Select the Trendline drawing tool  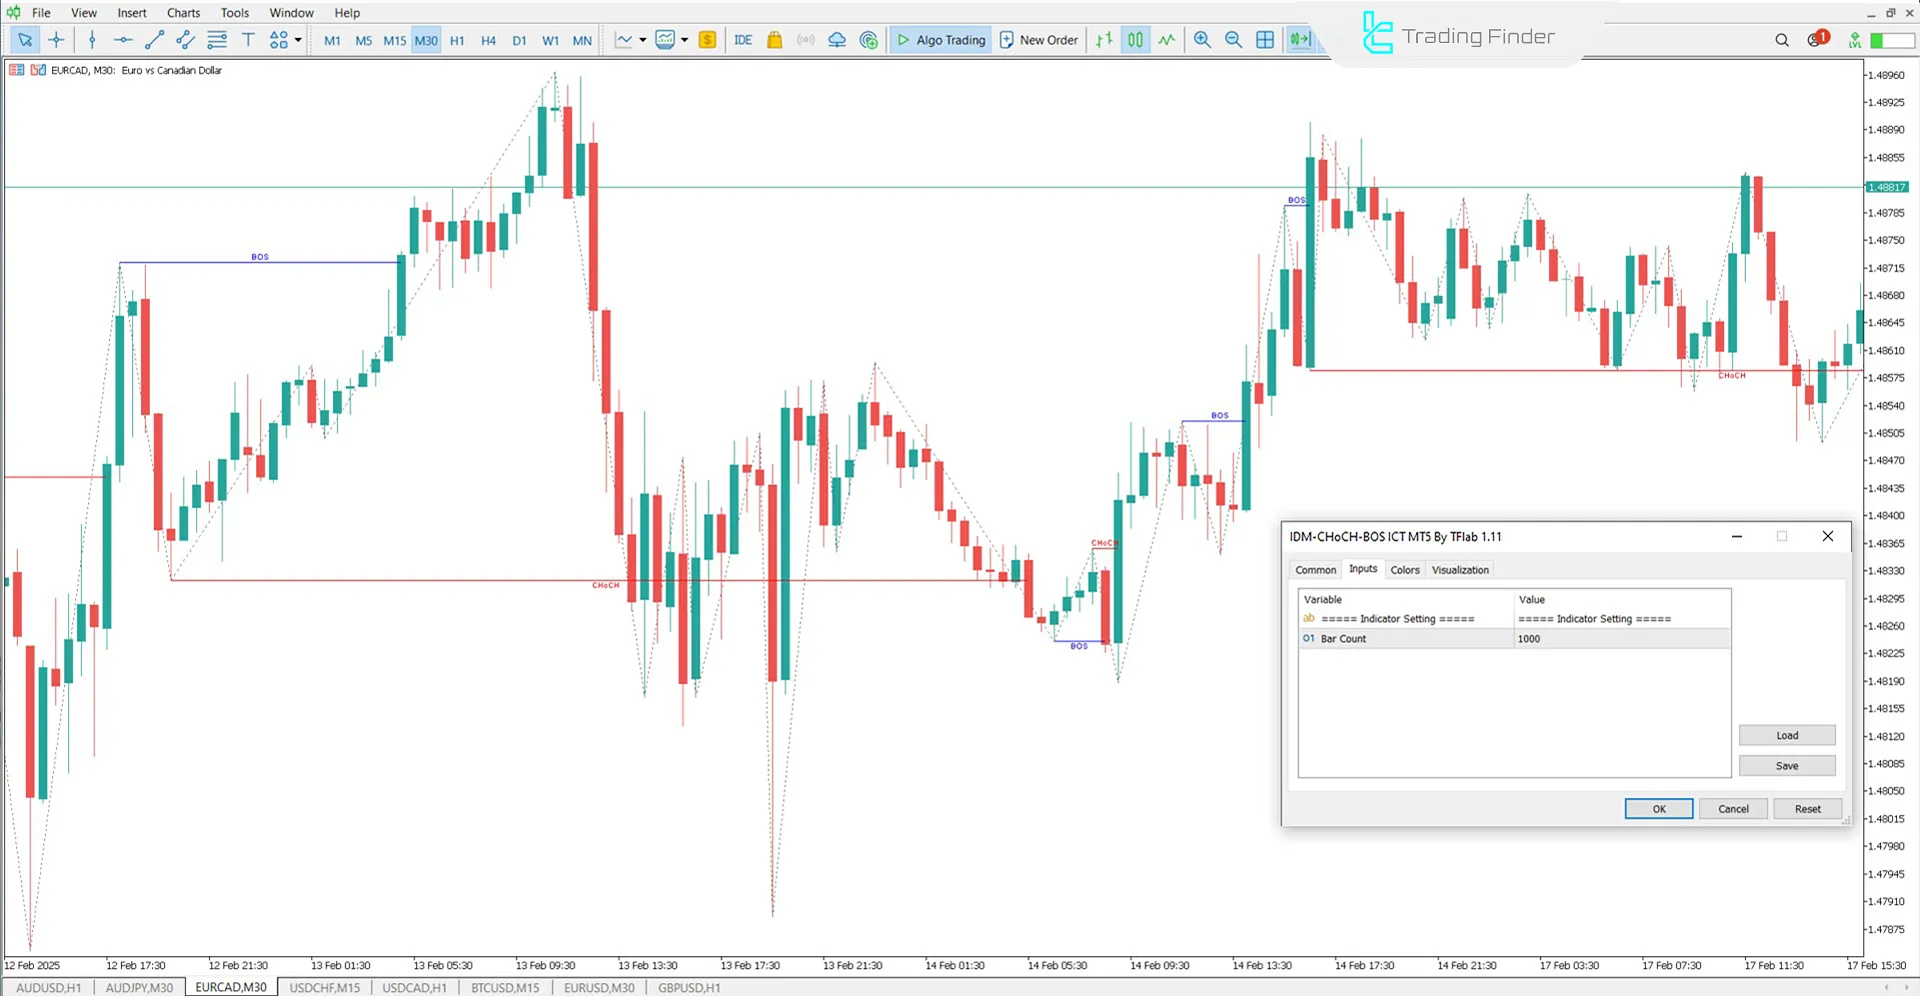(x=154, y=40)
